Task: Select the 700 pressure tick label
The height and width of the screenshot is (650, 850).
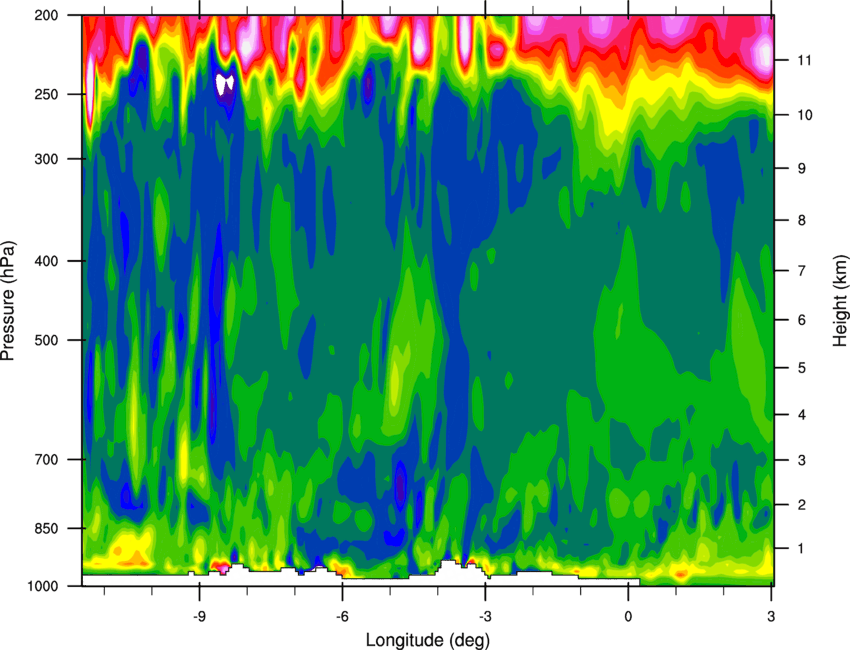Action: pos(47,459)
